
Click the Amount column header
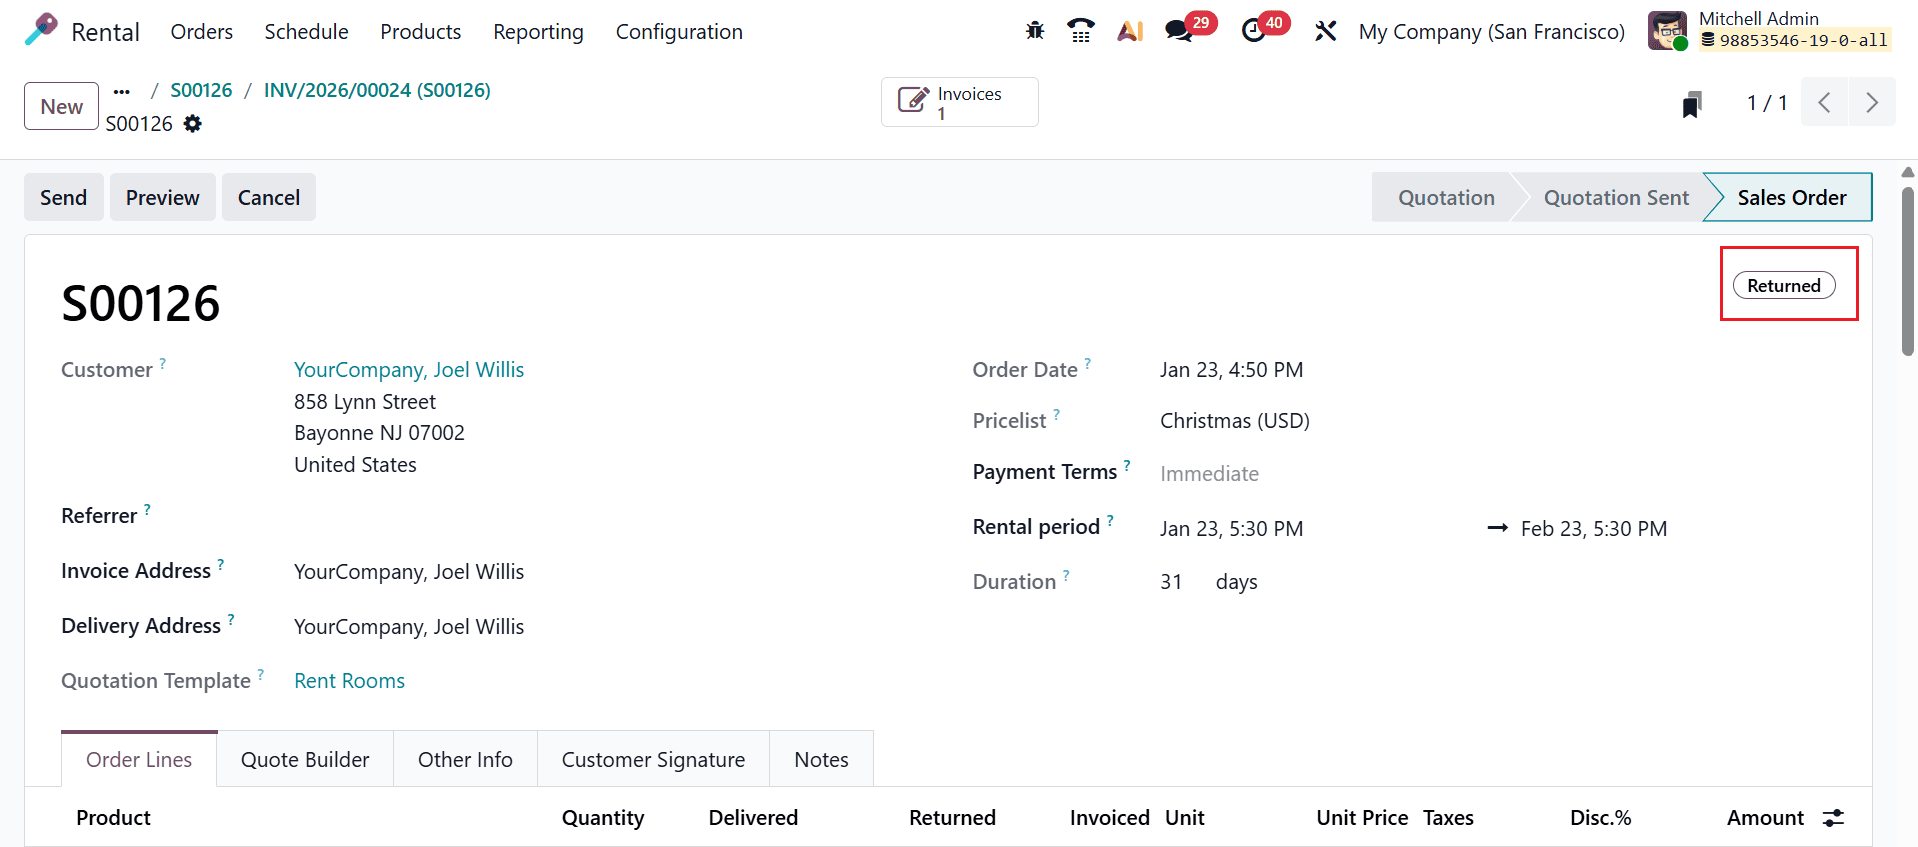click(x=1765, y=817)
